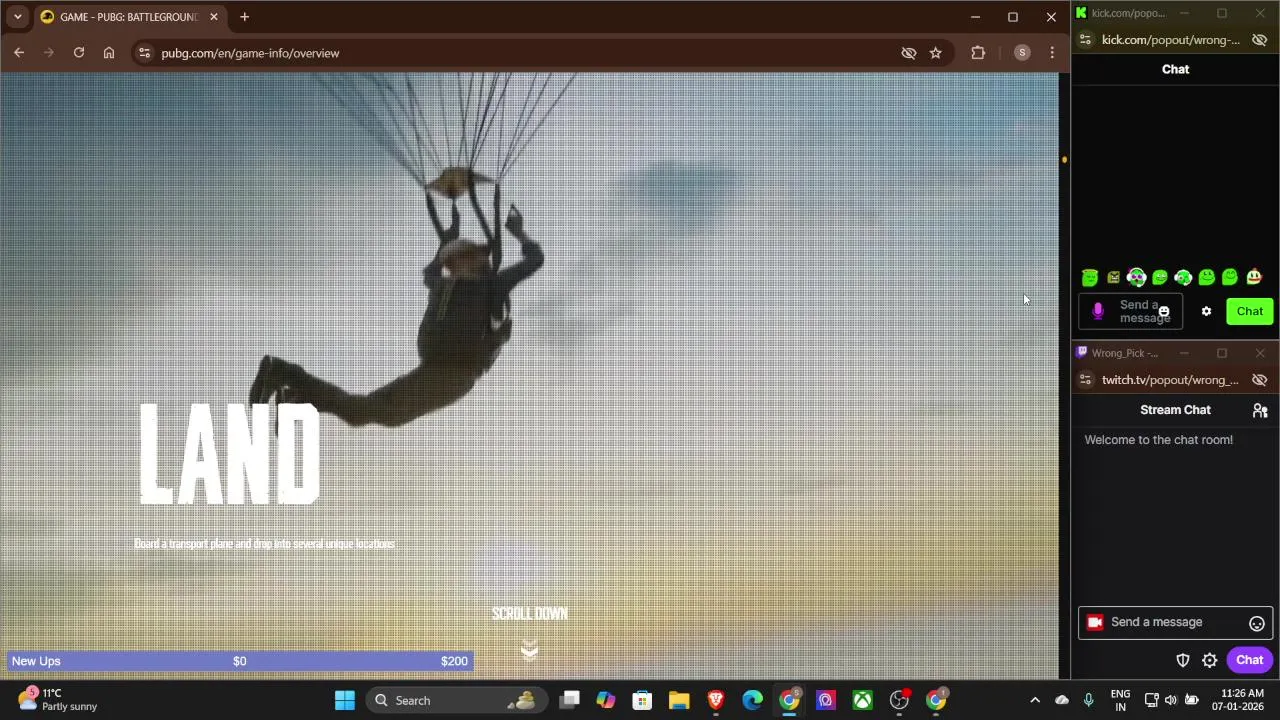
Task: Click the New Ups progress bar
Action: [x=240, y=661]
